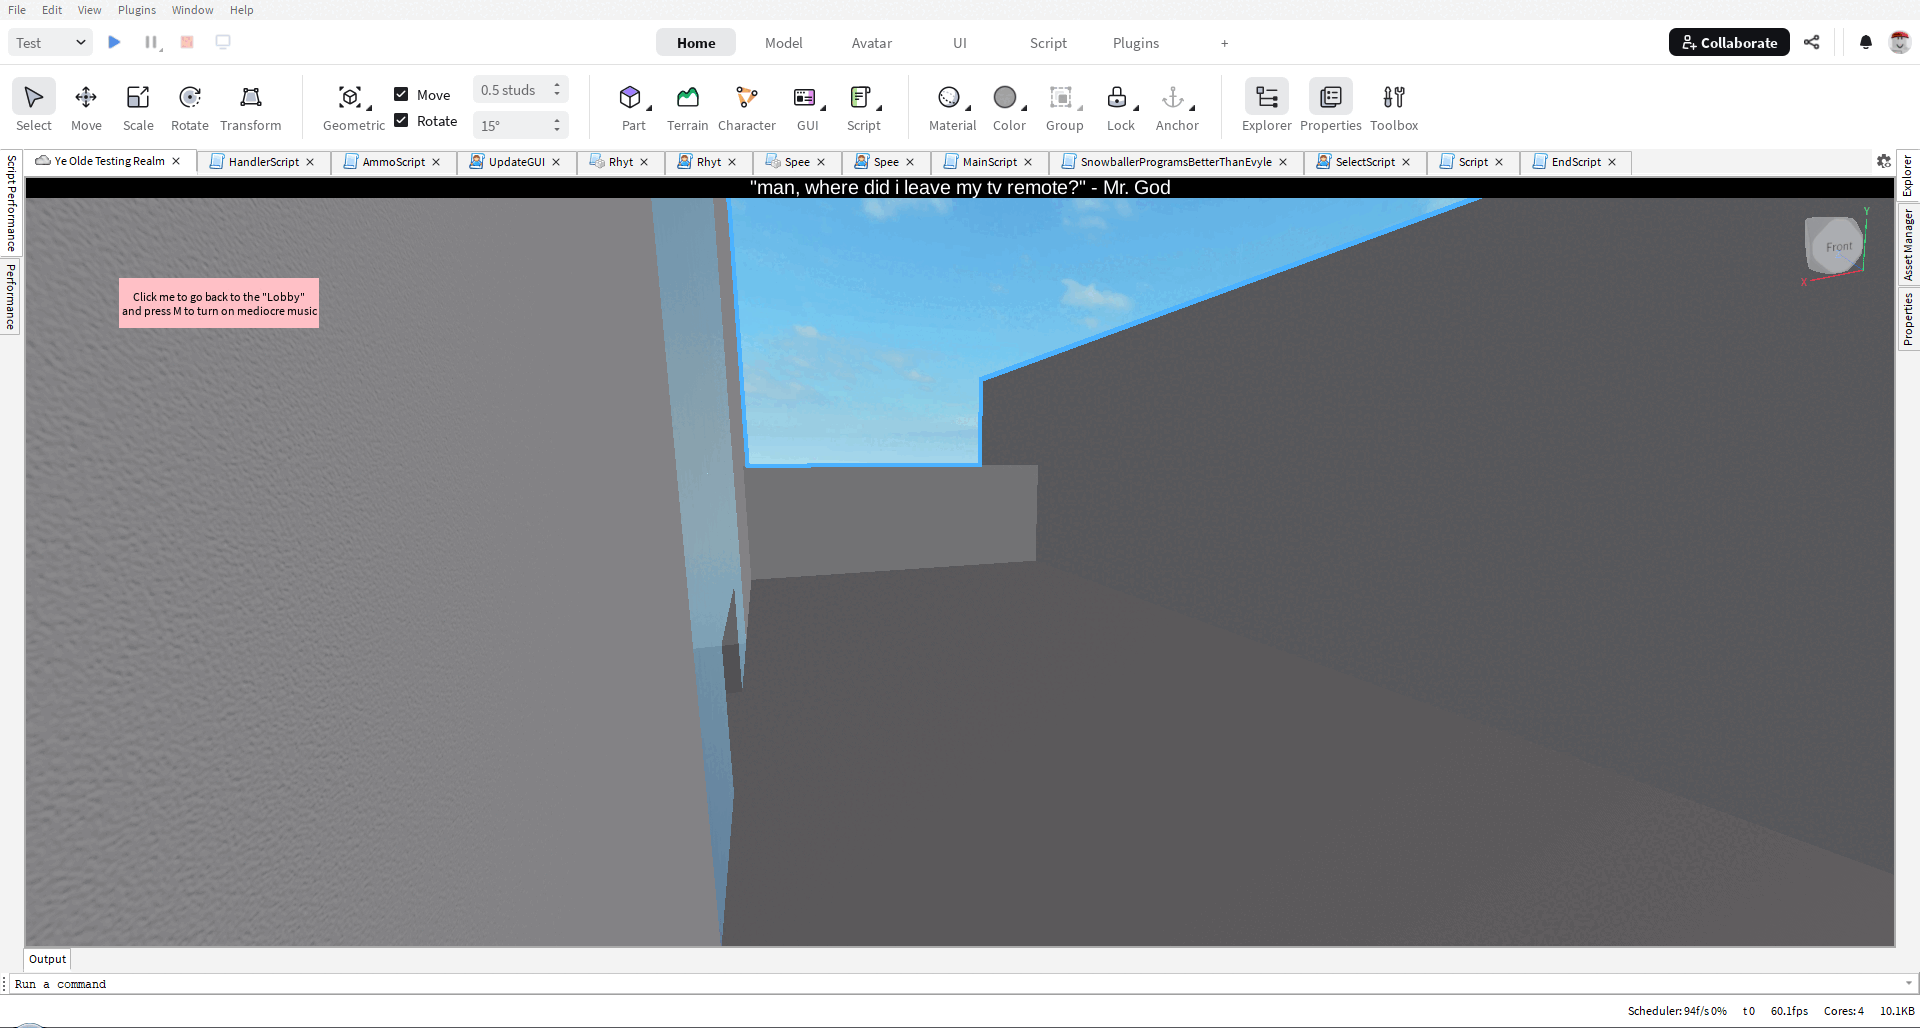Open the HandlerScript tab
Image resolution: width=1920 pixels, height=1028 pixels.
click(260, 161)
